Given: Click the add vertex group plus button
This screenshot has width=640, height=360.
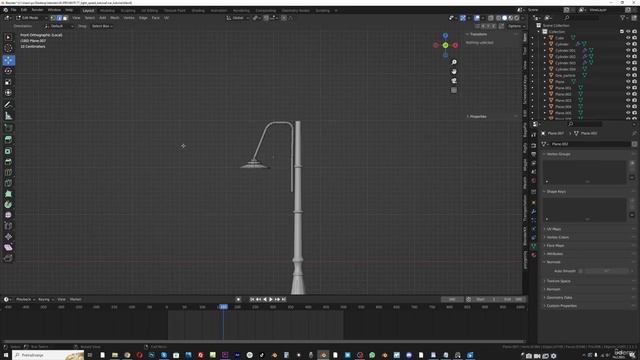Looking at the screenshot, I should (632, 163).
